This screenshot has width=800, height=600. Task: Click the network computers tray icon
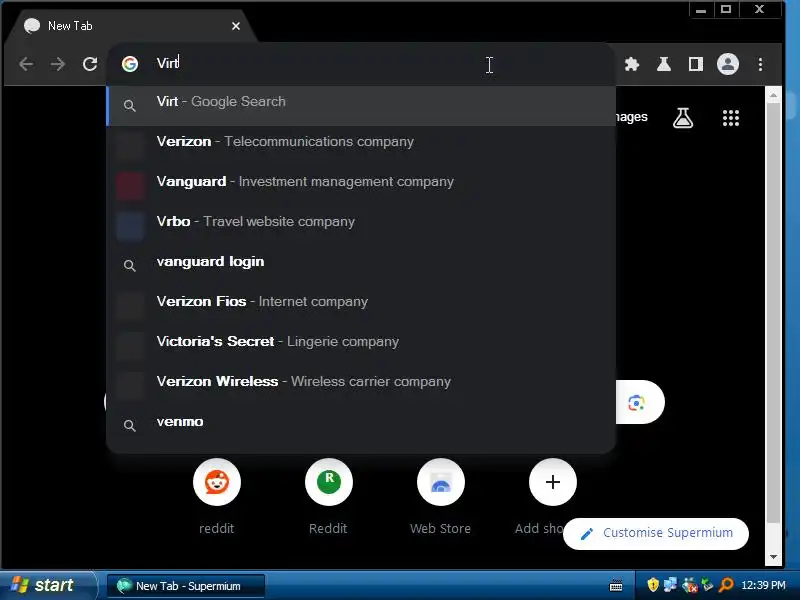[x=670, y=585]
